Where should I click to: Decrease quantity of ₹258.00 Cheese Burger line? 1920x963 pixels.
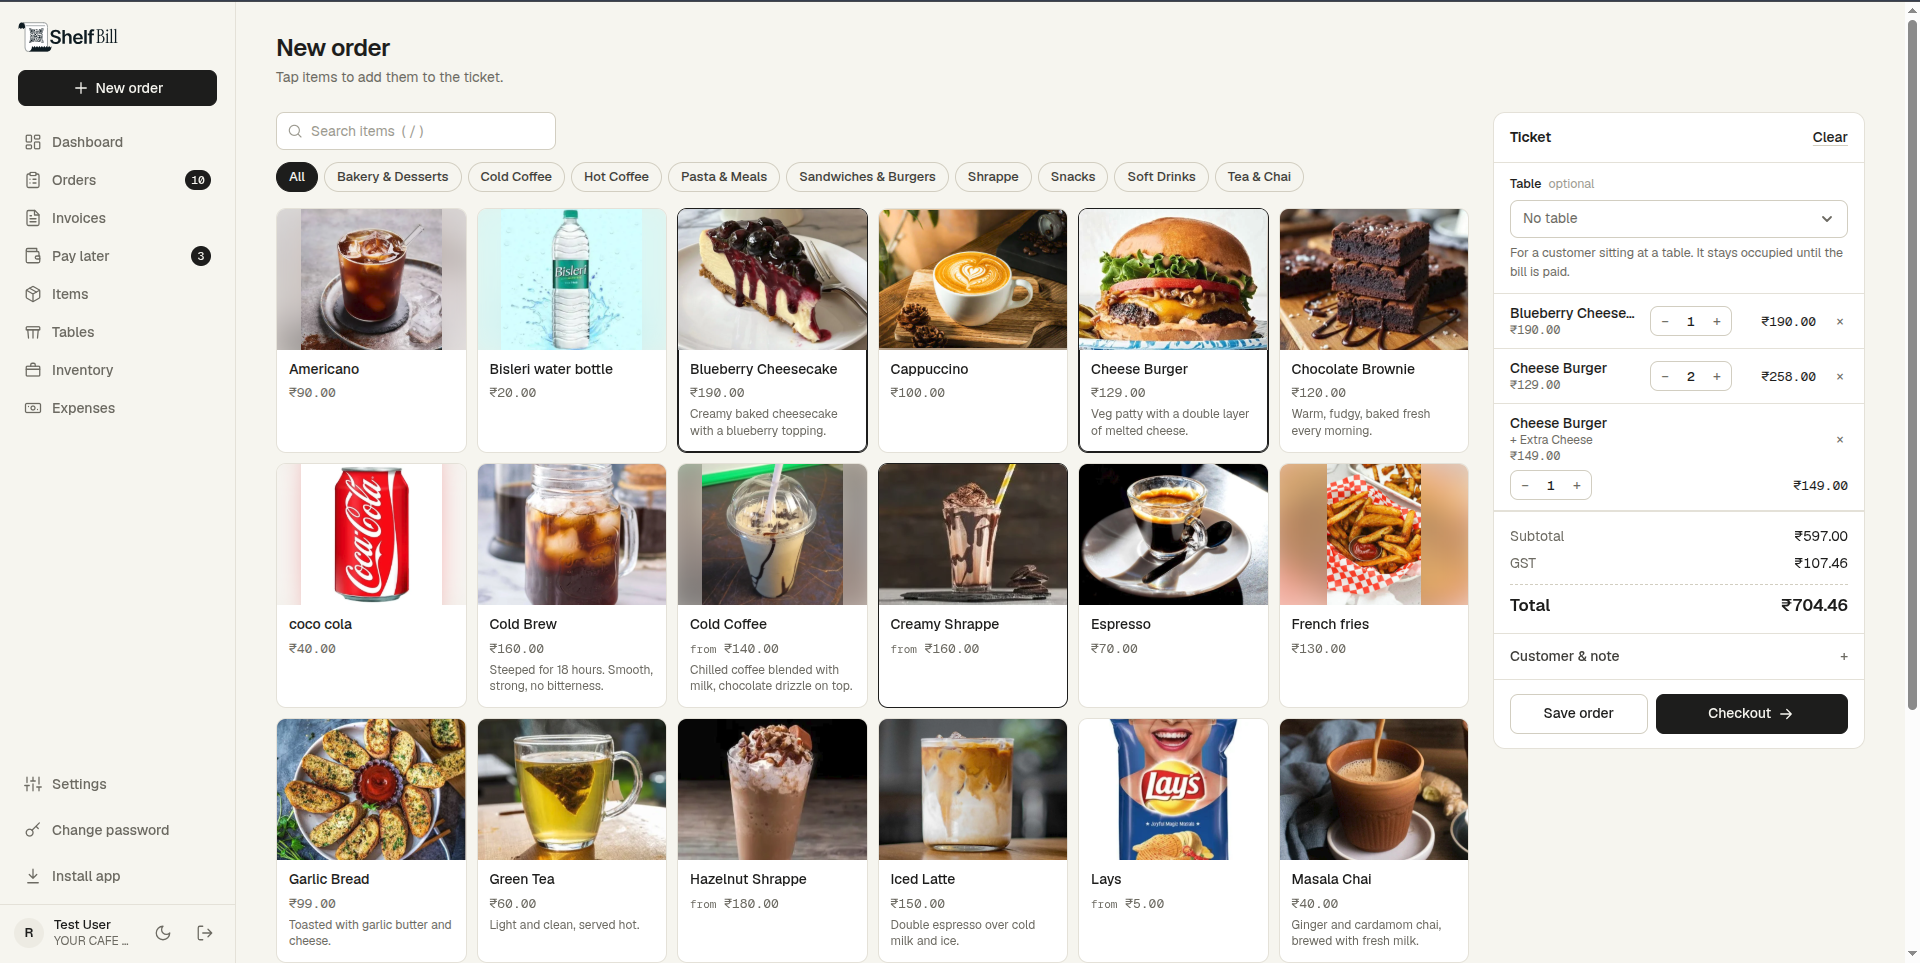(x=1665, y=377)
